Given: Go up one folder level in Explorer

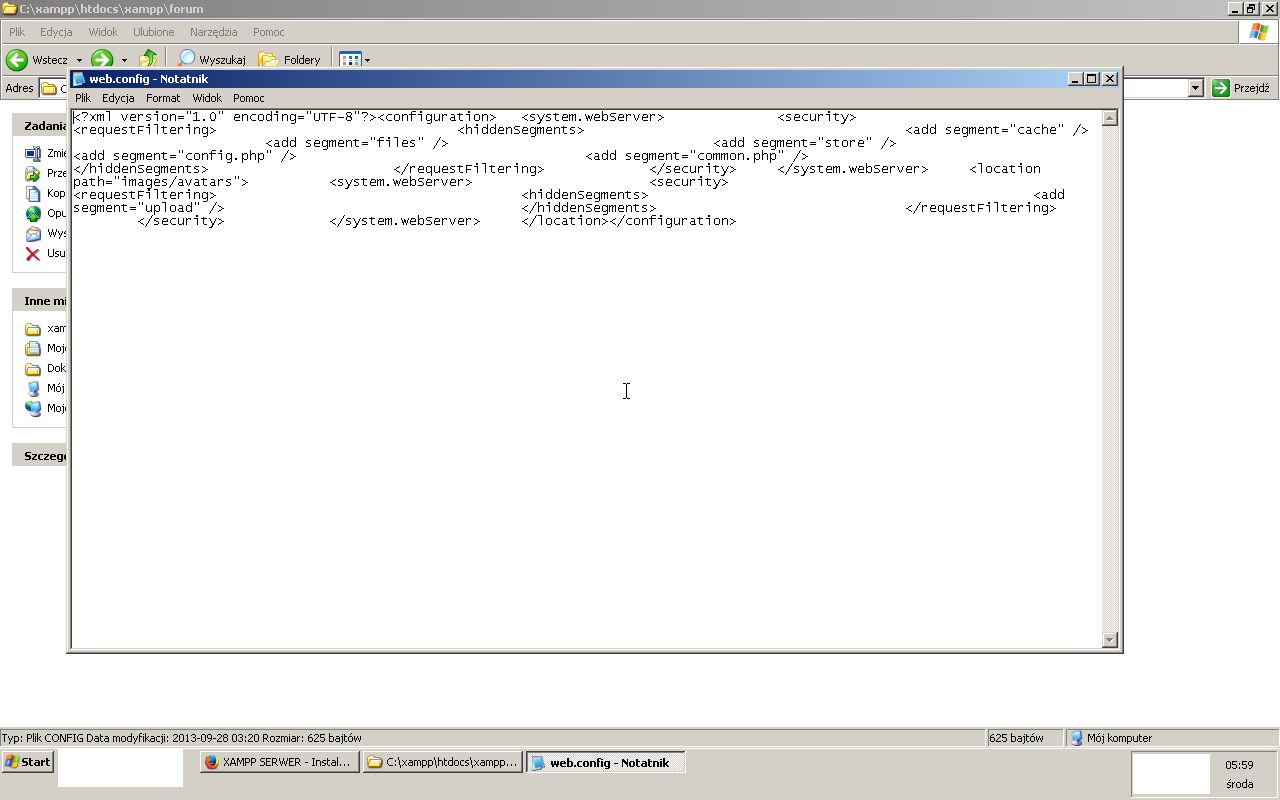Looking at the screenshot, I should (x=148, y=59).
